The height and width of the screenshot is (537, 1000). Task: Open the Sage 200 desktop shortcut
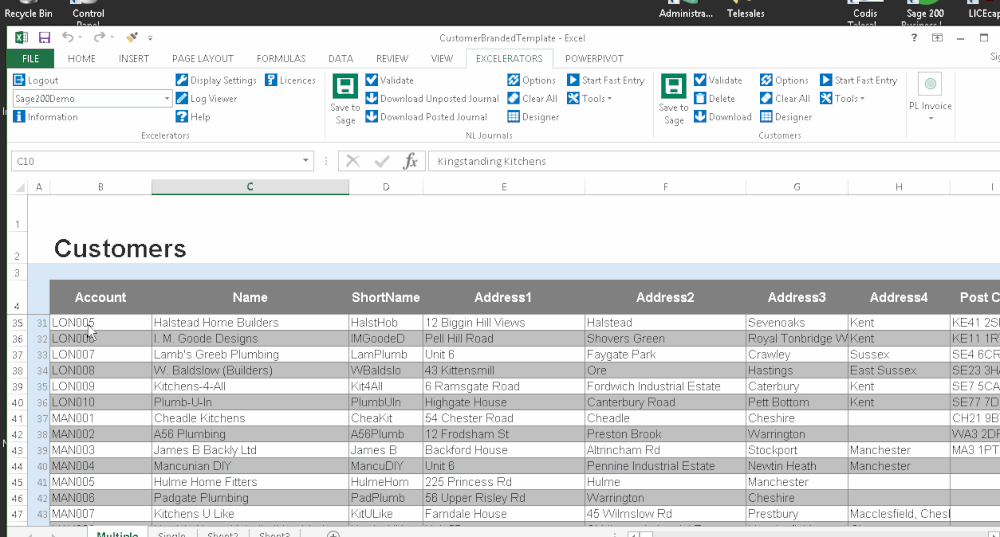pos(925,13)
